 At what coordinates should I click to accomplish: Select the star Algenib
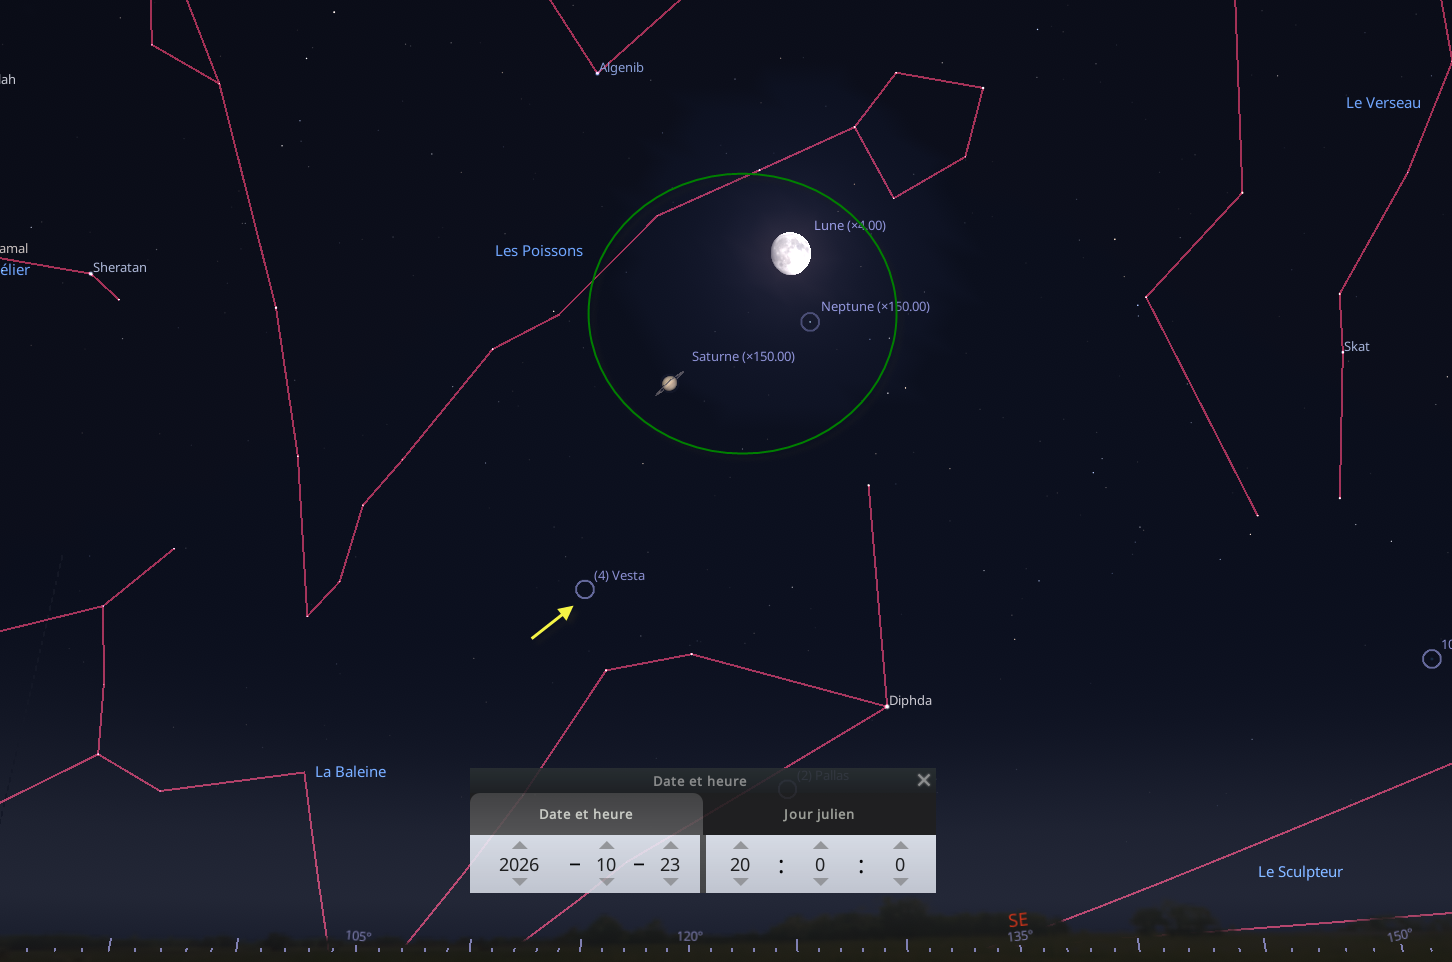pos(598,72)
